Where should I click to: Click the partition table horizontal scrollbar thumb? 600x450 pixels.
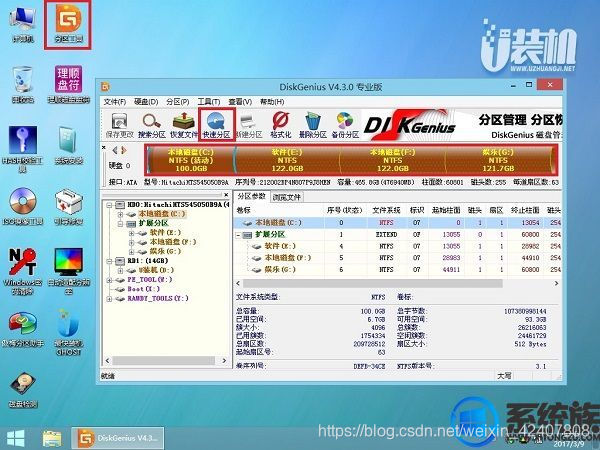pos(373,284)
